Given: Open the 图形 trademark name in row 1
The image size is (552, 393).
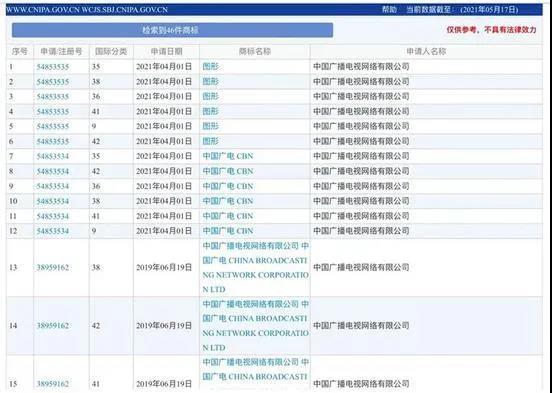Looking at the screenshot, I should (x=211, y=66).
